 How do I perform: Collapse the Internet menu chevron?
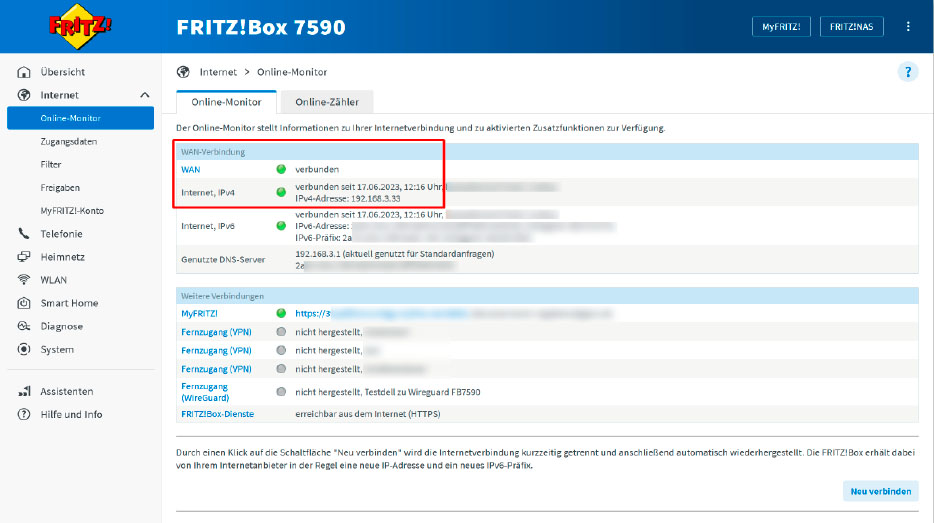click(x=145, y=95)
